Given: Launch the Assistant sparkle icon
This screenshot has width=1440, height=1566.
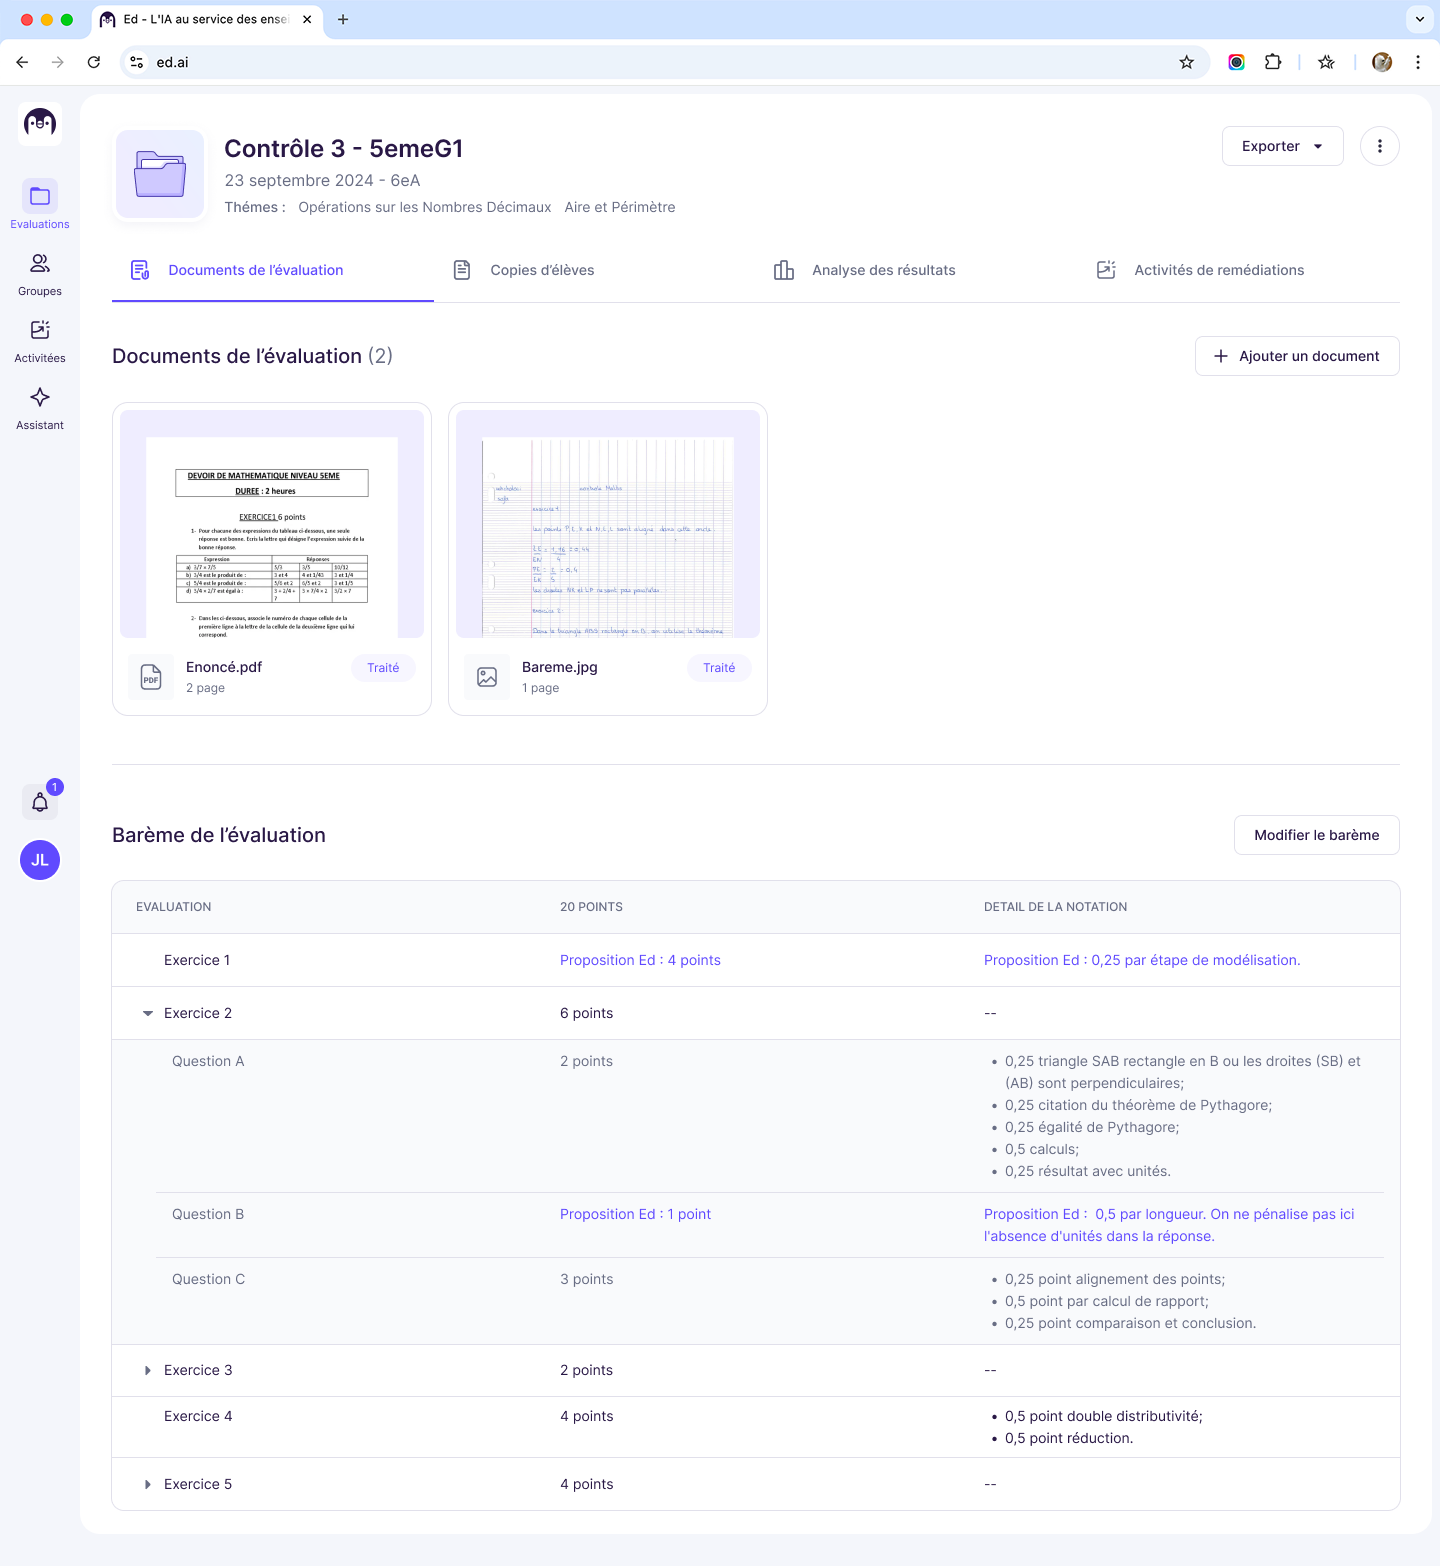Looking at the screenshot, I should point(40,398).
